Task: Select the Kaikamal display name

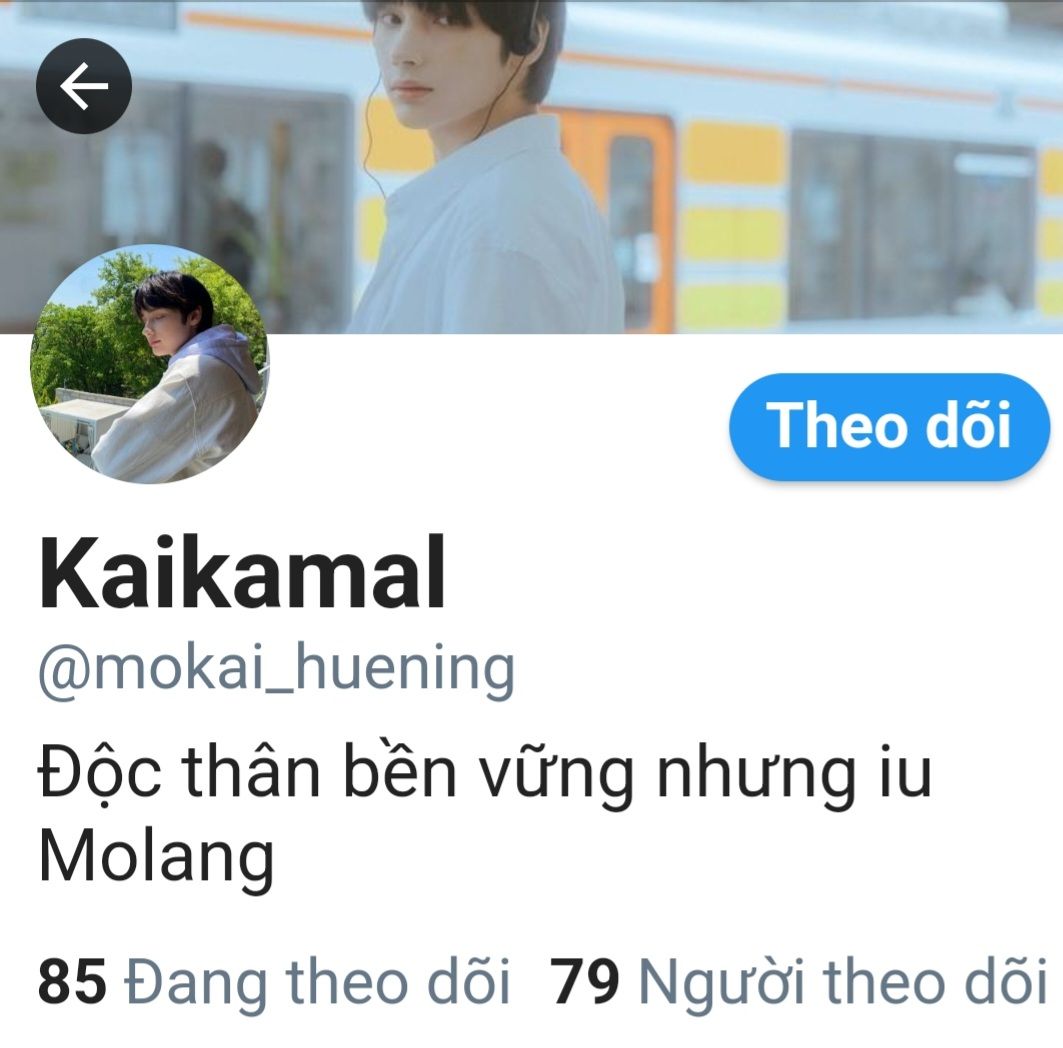Action: [242, 573]
